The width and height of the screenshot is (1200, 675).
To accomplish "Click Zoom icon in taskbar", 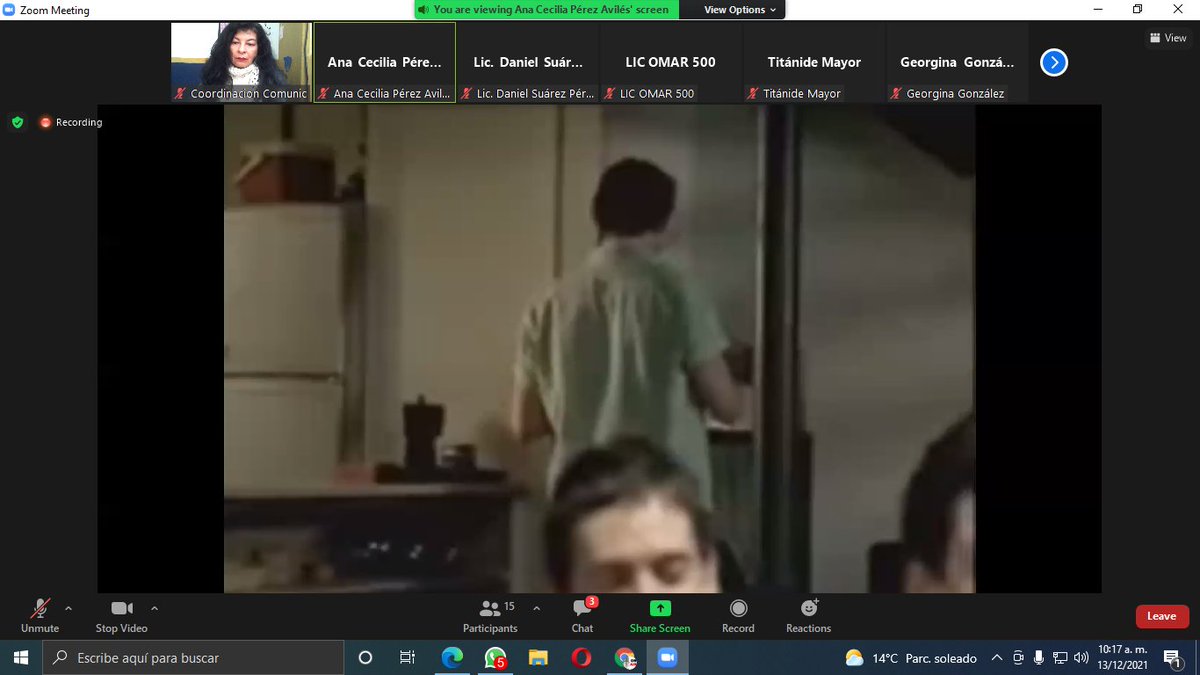I will tap(667, 658).
